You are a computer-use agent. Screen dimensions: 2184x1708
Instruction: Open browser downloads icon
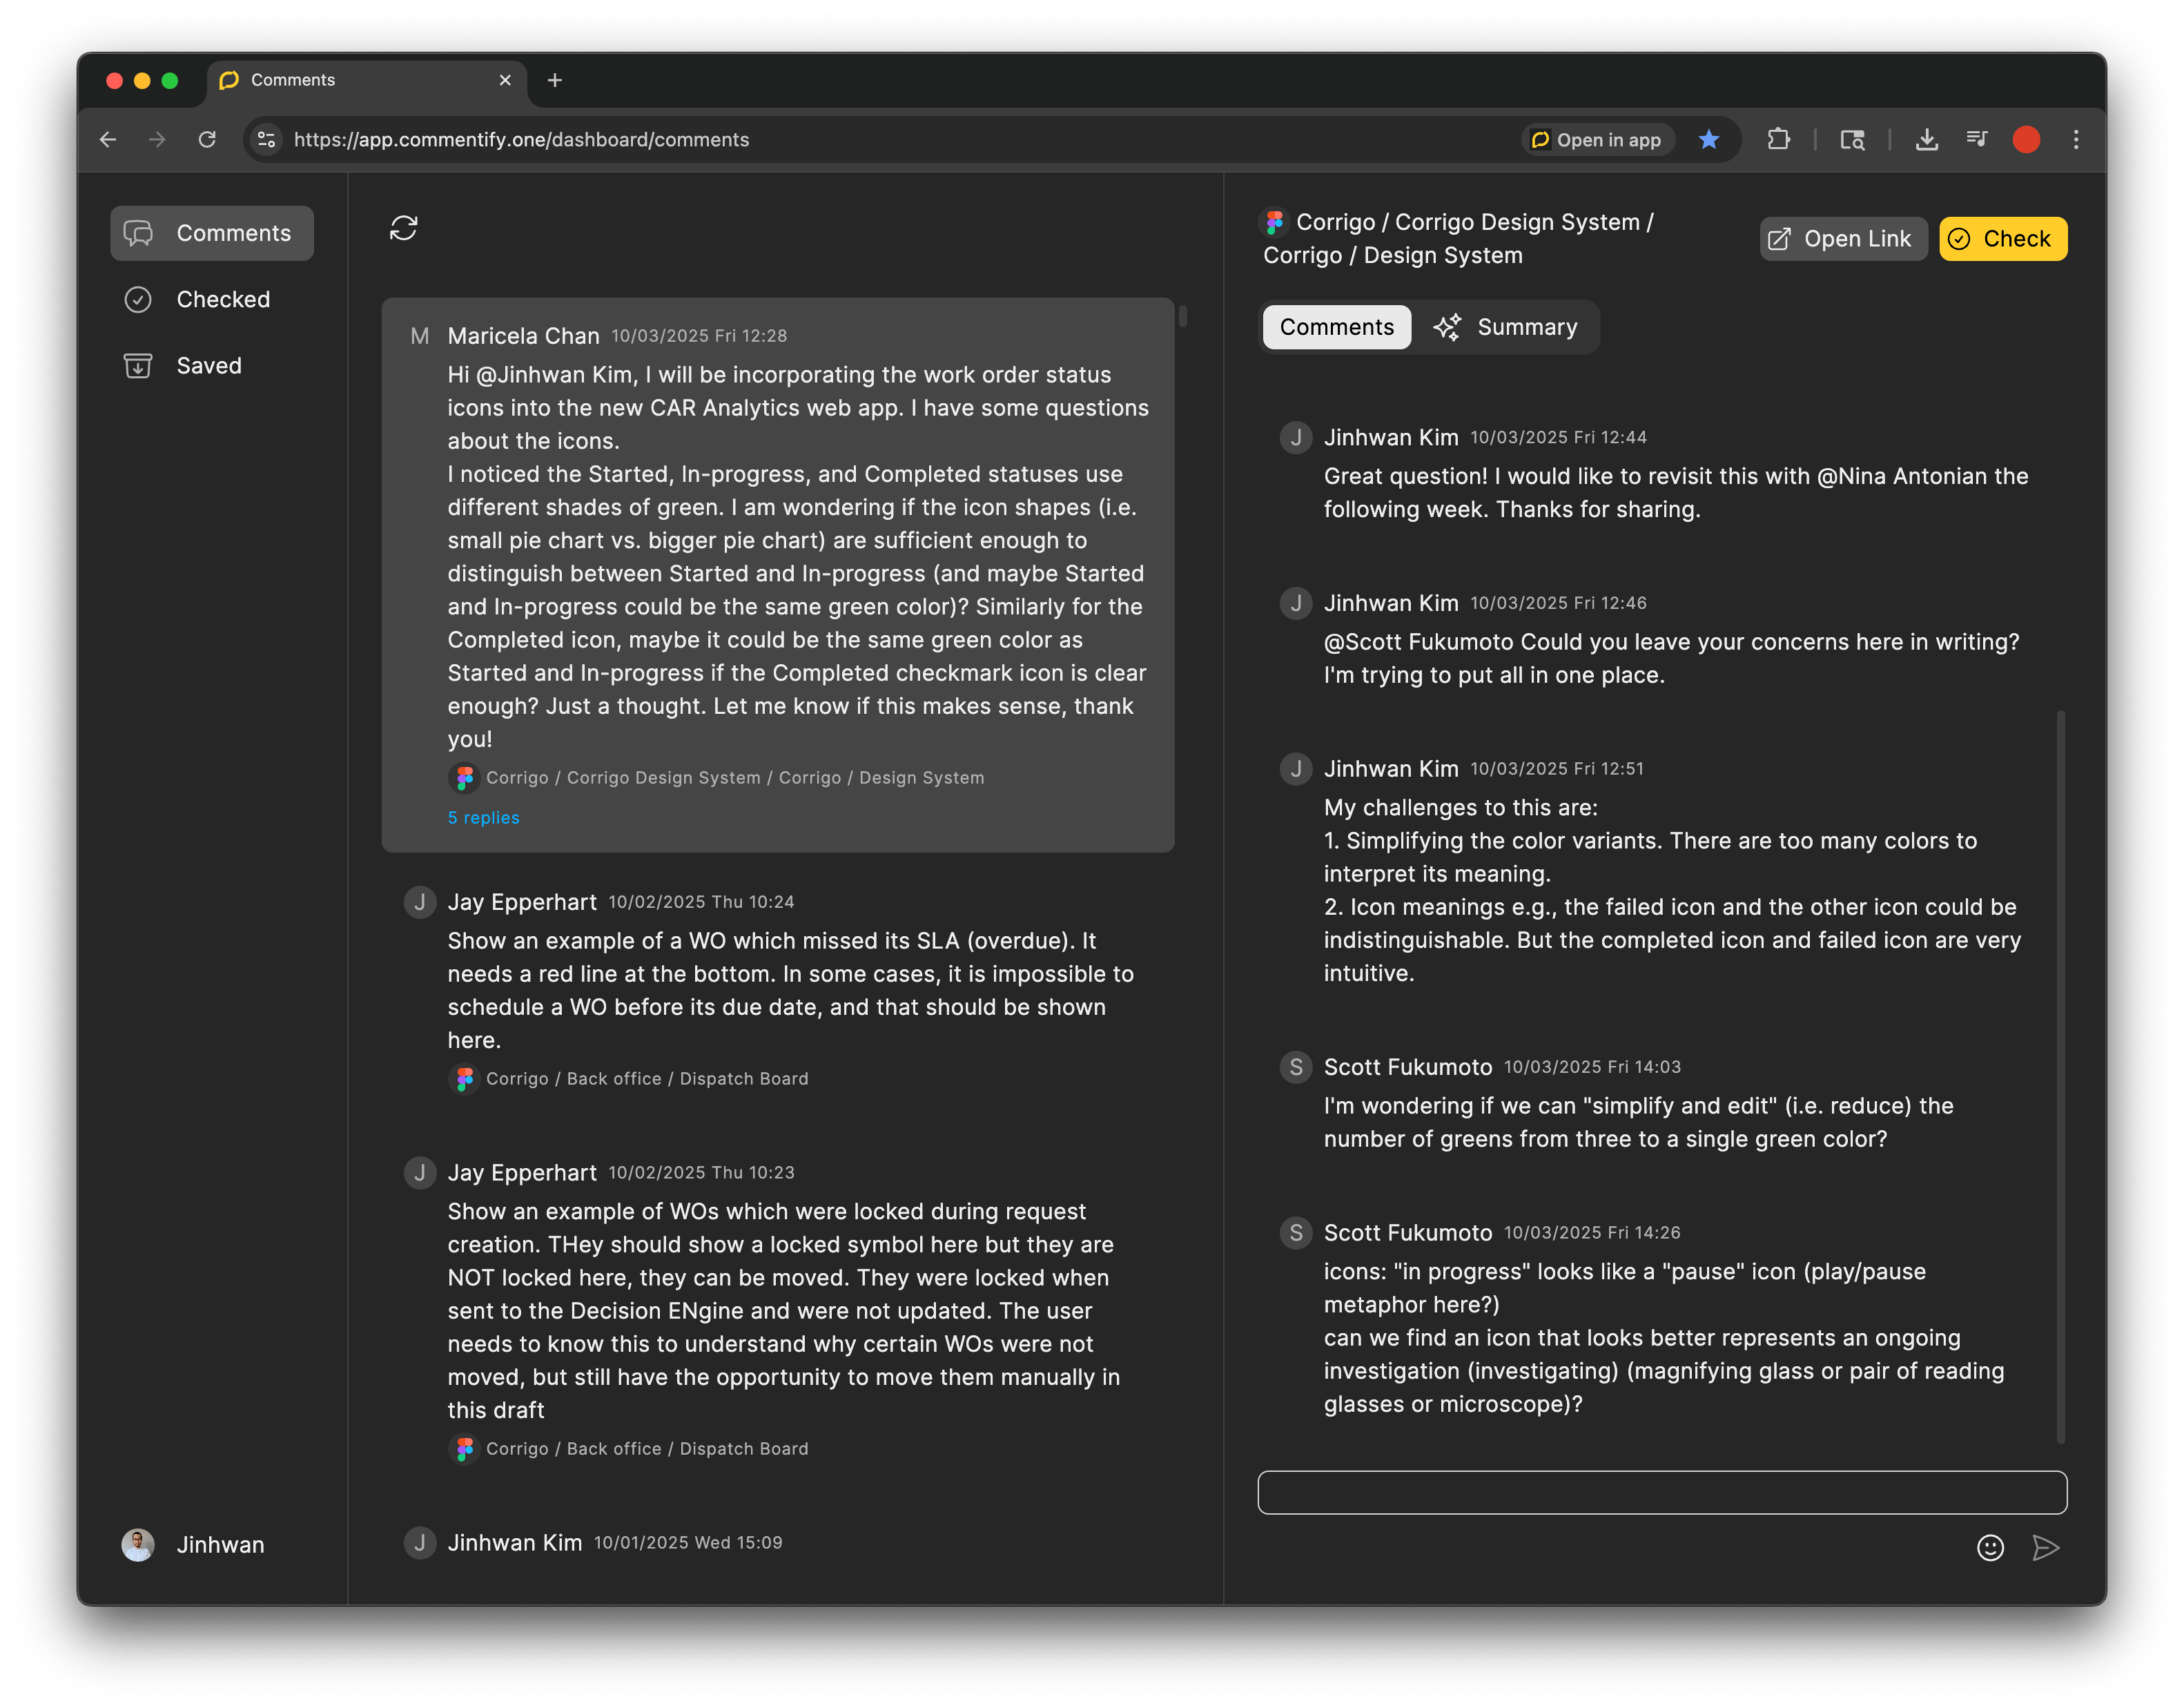pos(1927,140)
